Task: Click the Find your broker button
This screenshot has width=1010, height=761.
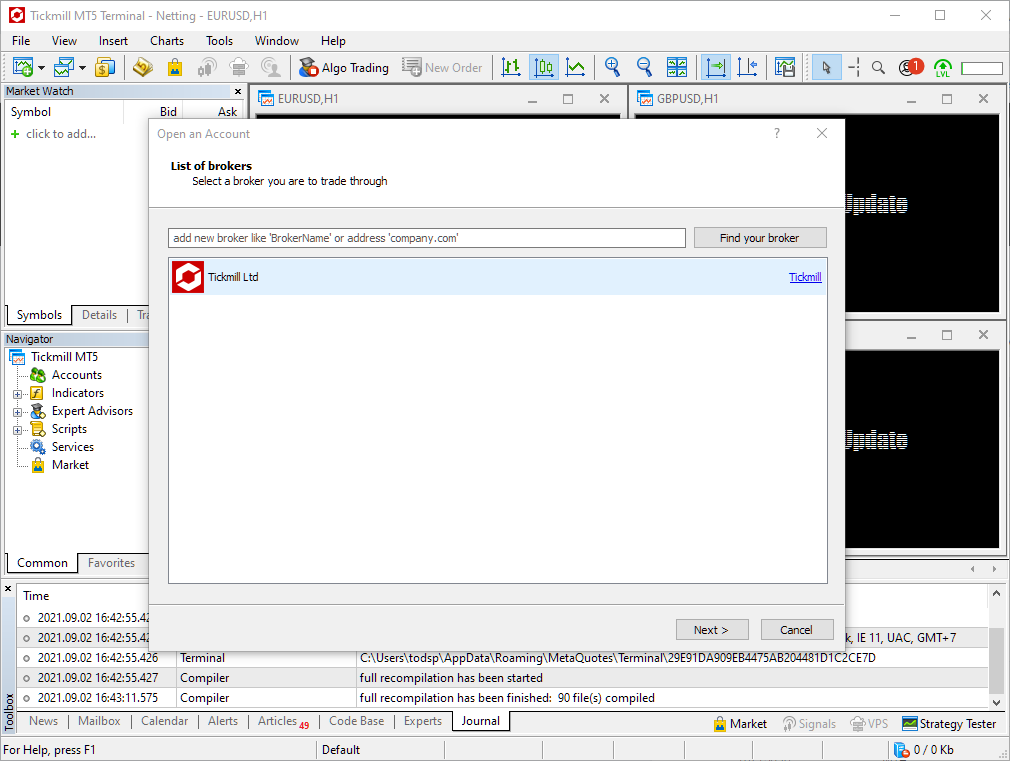Action: click(760, 238)
